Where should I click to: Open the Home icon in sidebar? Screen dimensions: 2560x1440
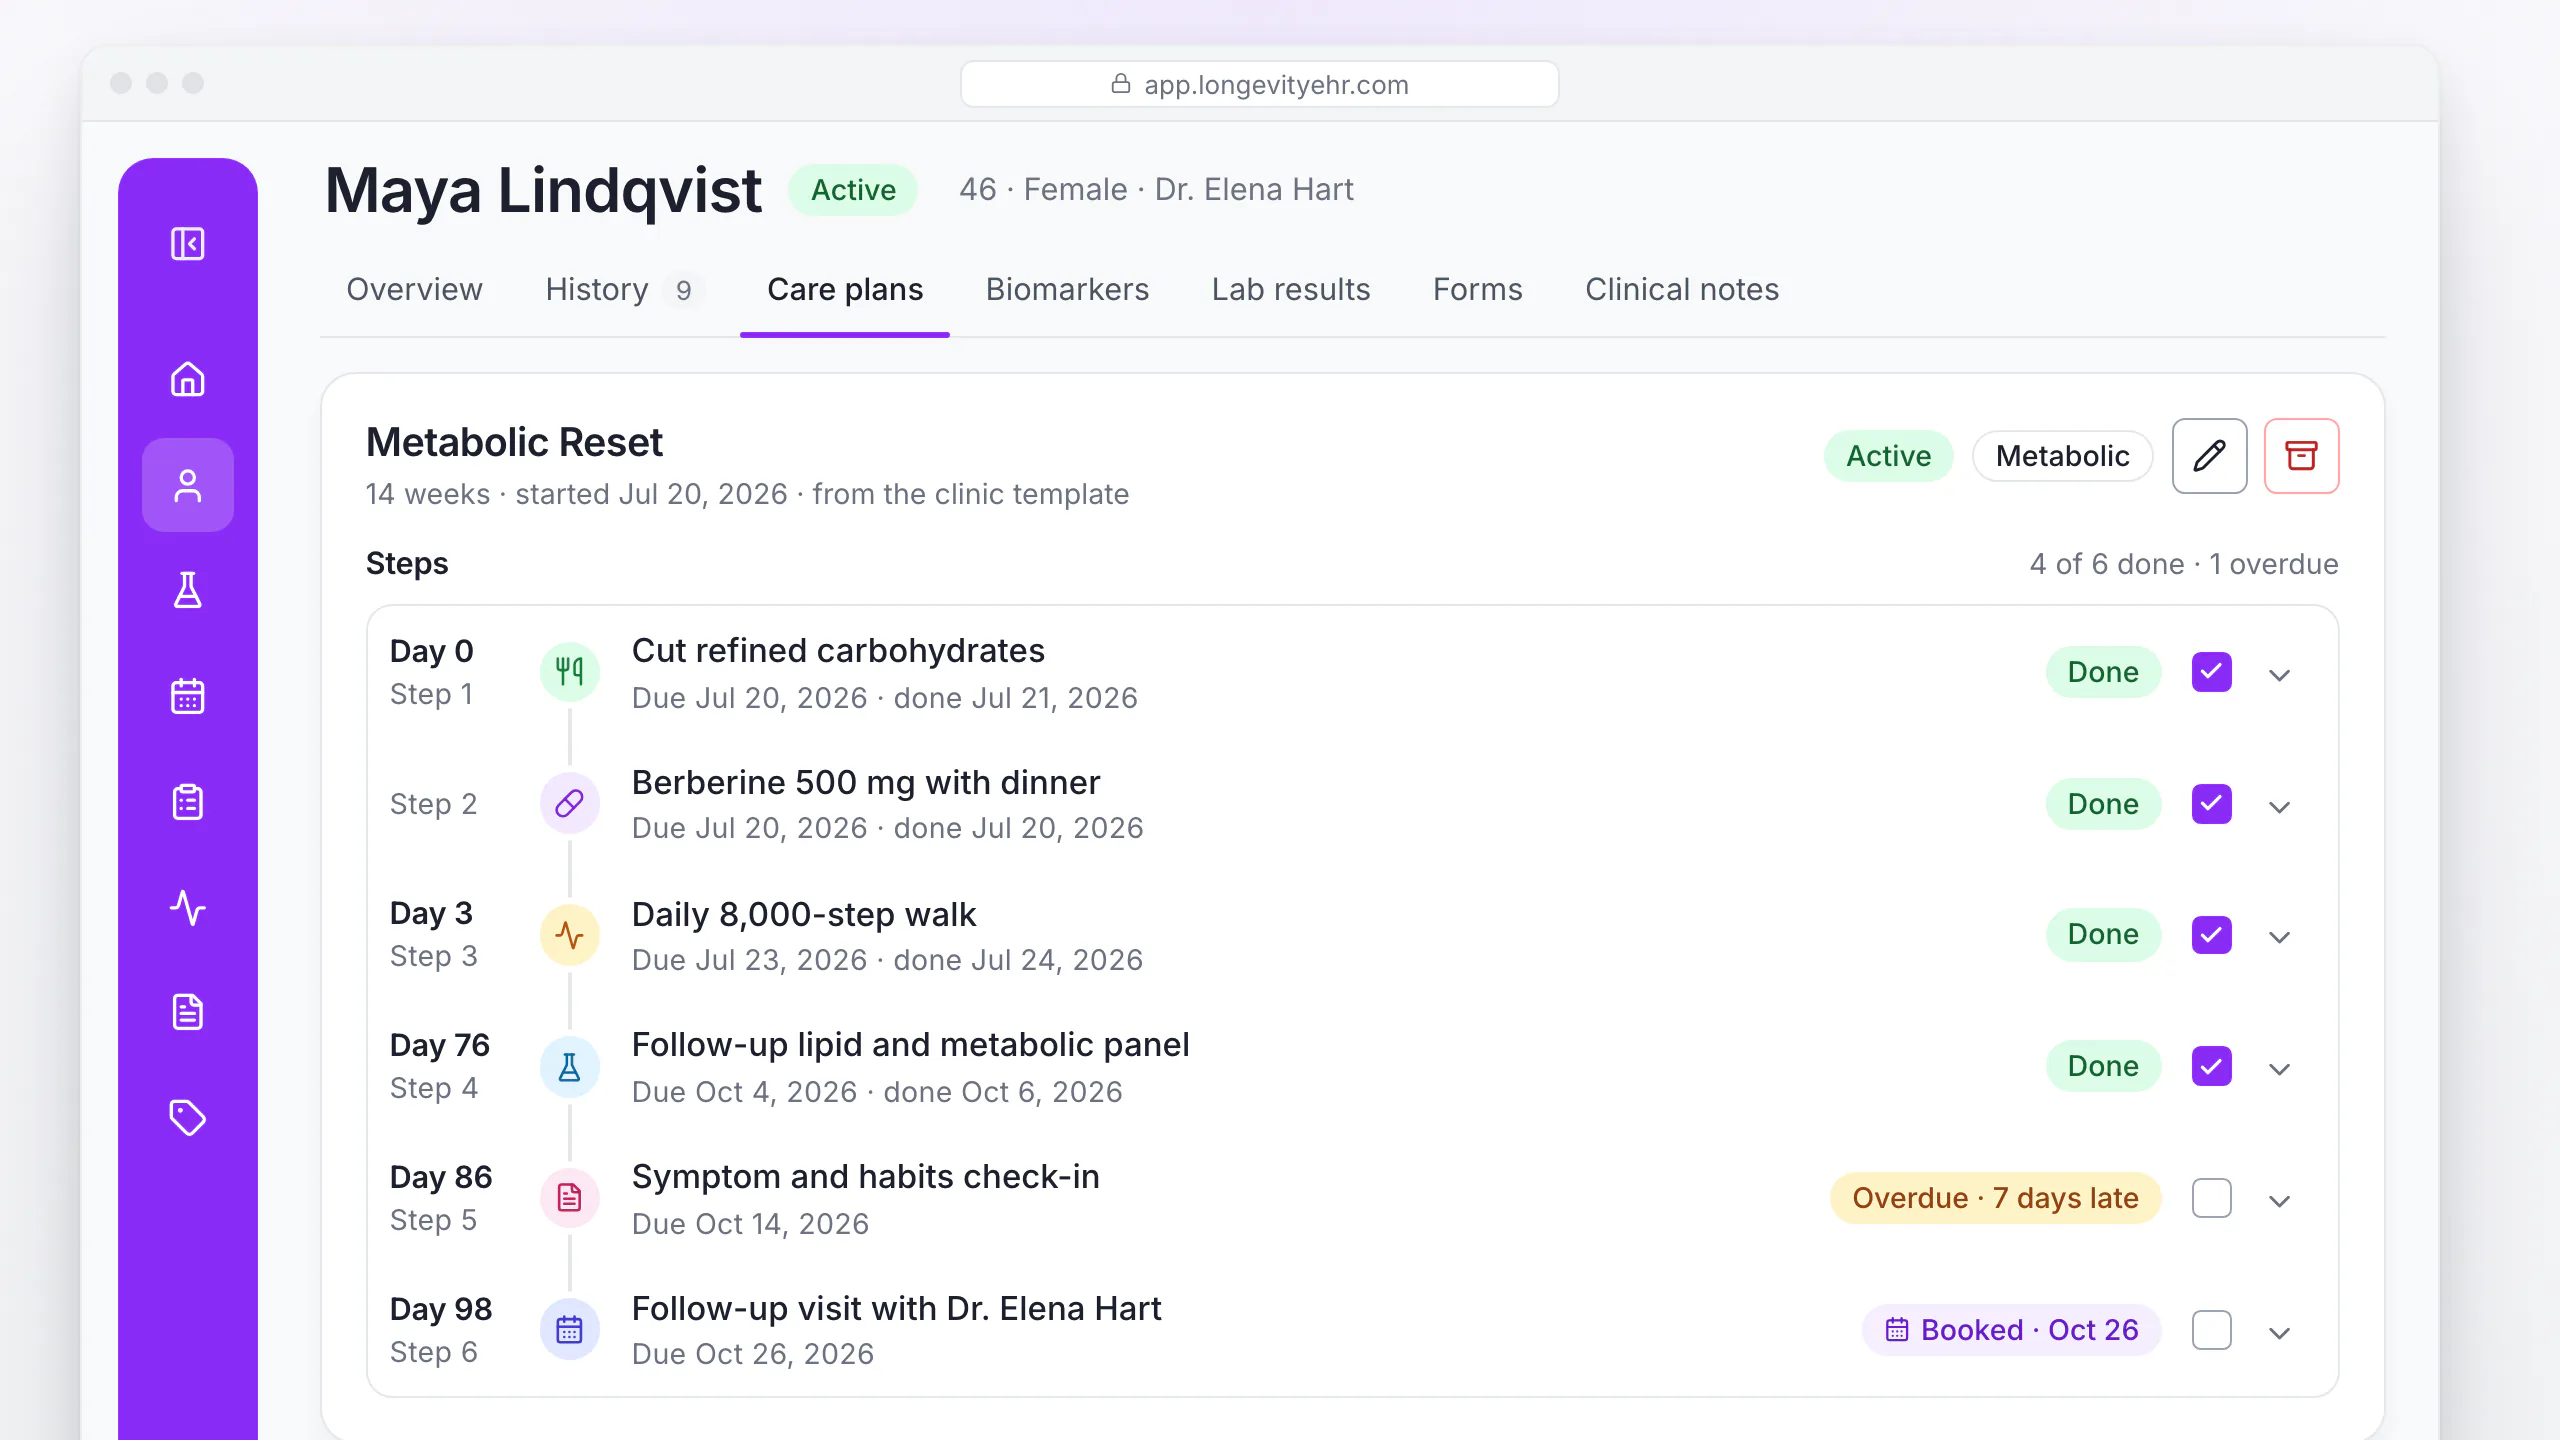(187, 379)
